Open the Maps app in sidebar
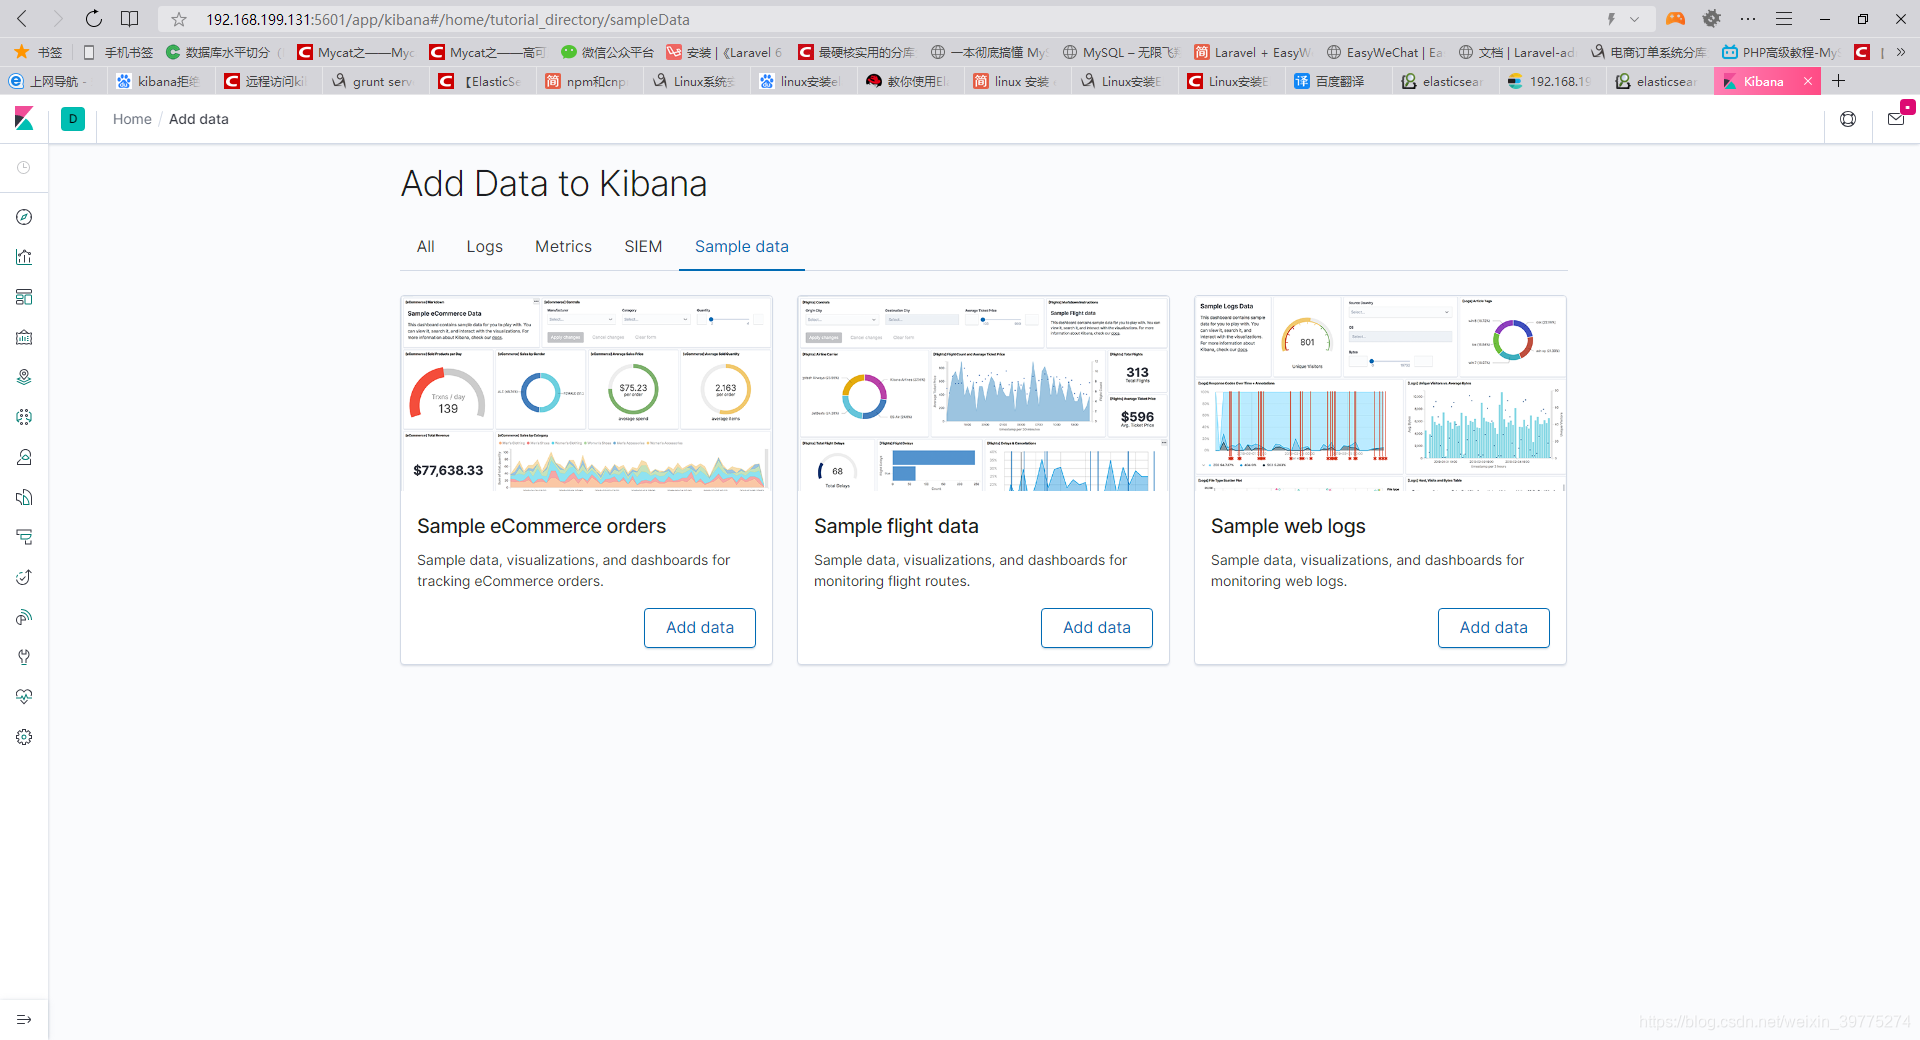The height and width of the screenshot is (1040, 1920). (x=24, y=377)
